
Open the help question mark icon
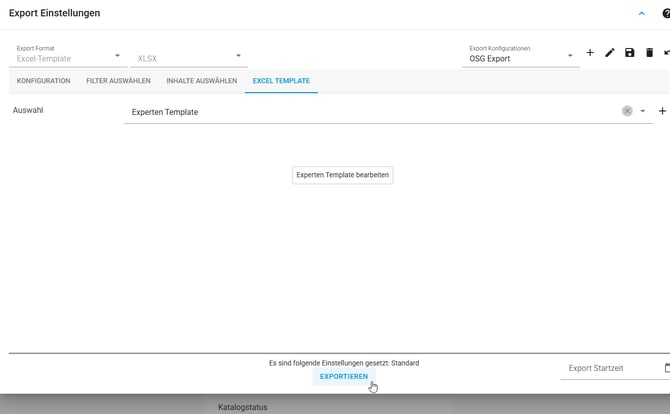[666, 14]
